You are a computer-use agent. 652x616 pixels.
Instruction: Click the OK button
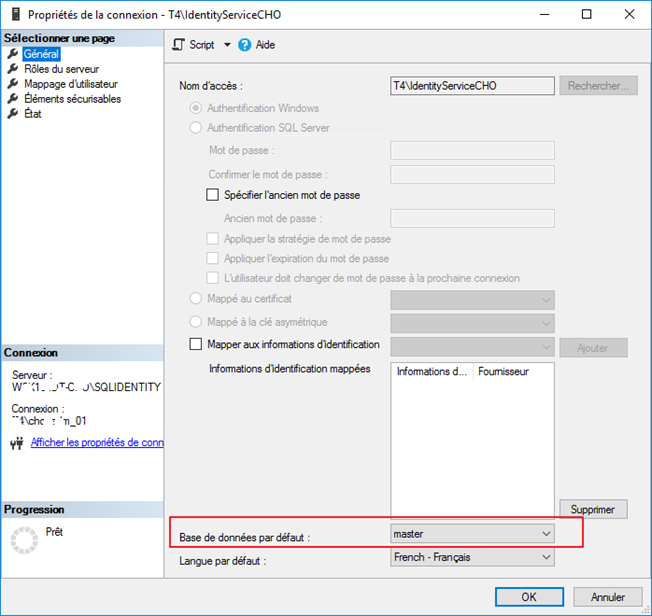tap(528, 597)
